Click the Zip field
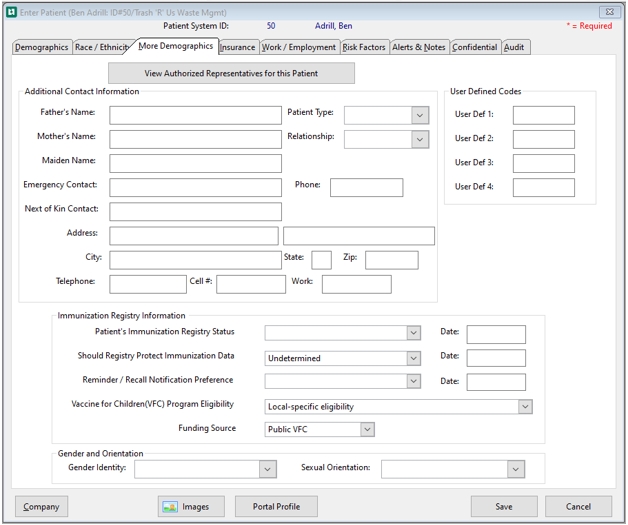The width and height of the screenshot is (628, 525). coord(392,260)
